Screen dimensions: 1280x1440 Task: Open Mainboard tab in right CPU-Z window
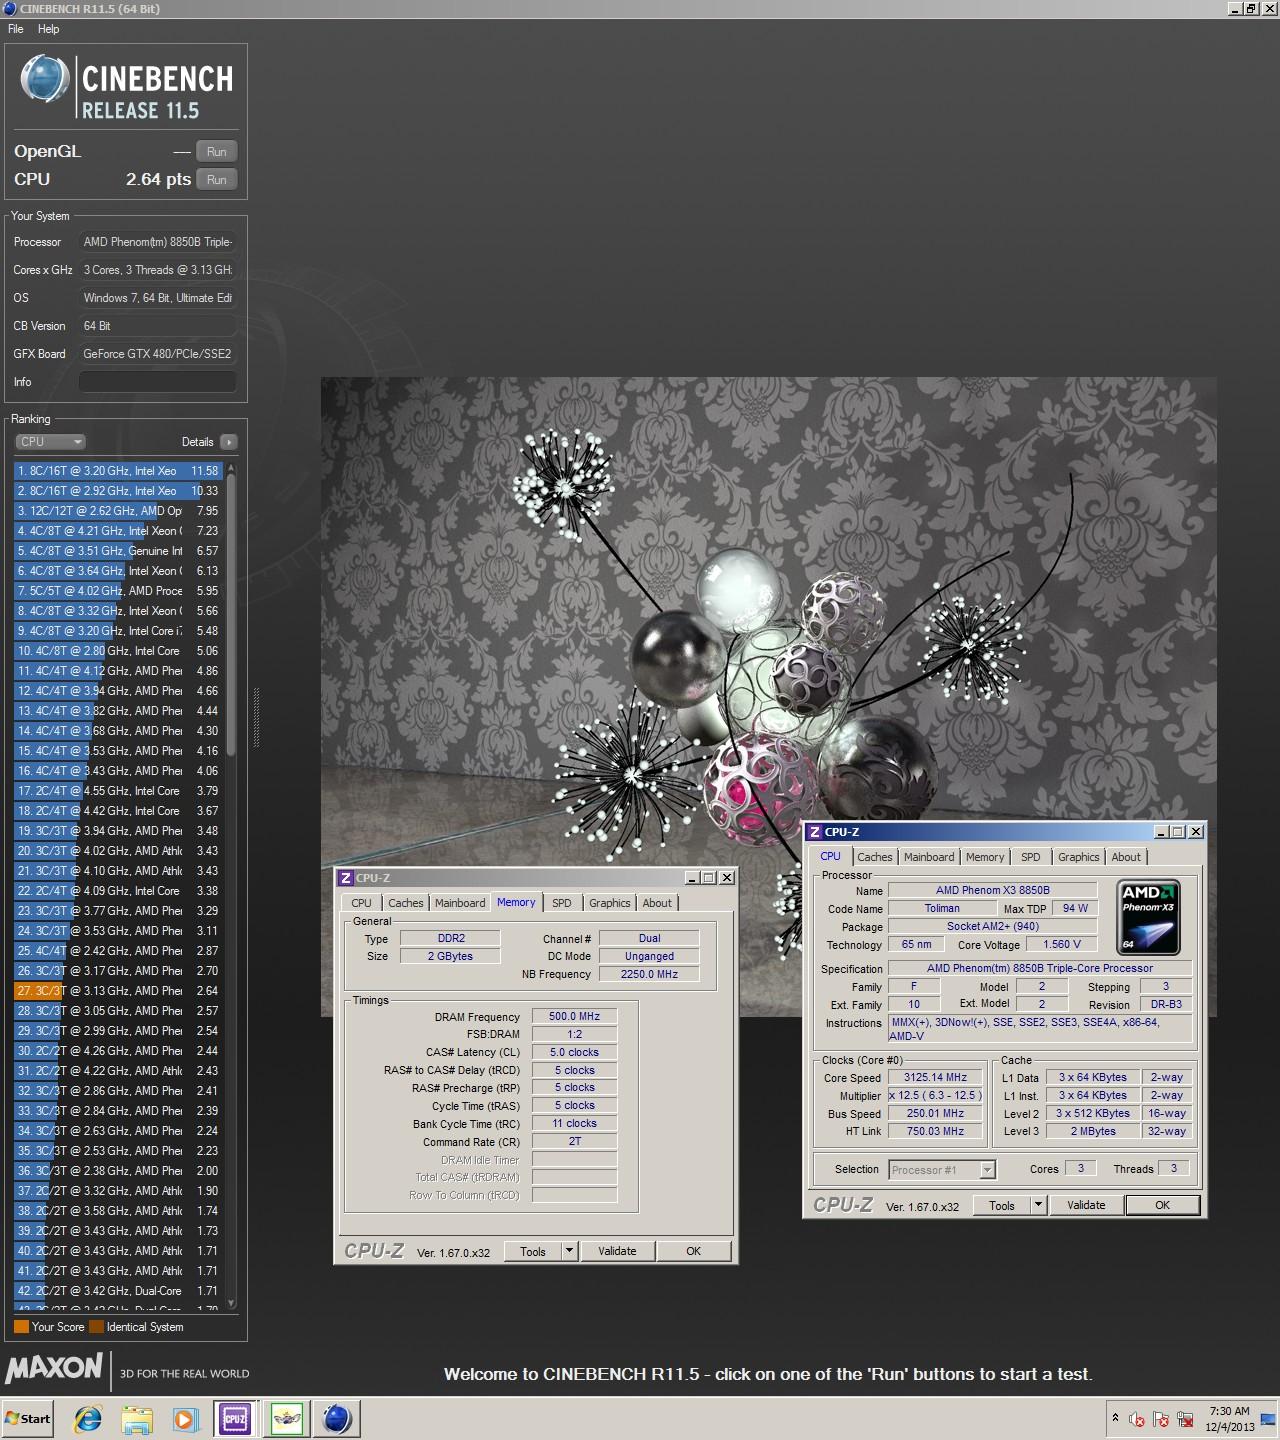pyautogui.click(x=929, y=857)
